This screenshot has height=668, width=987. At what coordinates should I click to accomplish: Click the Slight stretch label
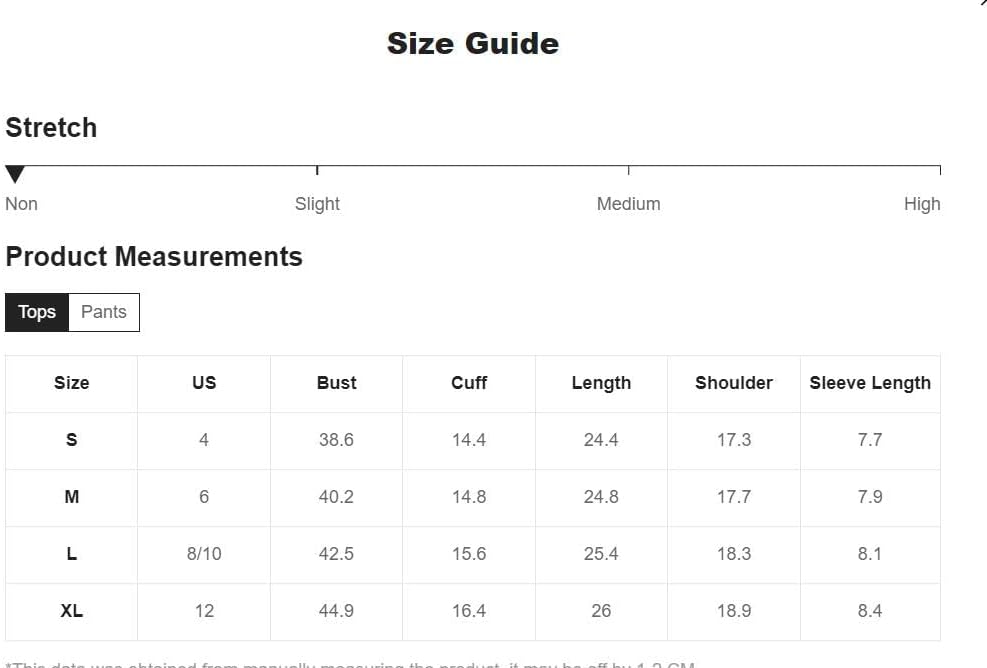click(317, 204)
